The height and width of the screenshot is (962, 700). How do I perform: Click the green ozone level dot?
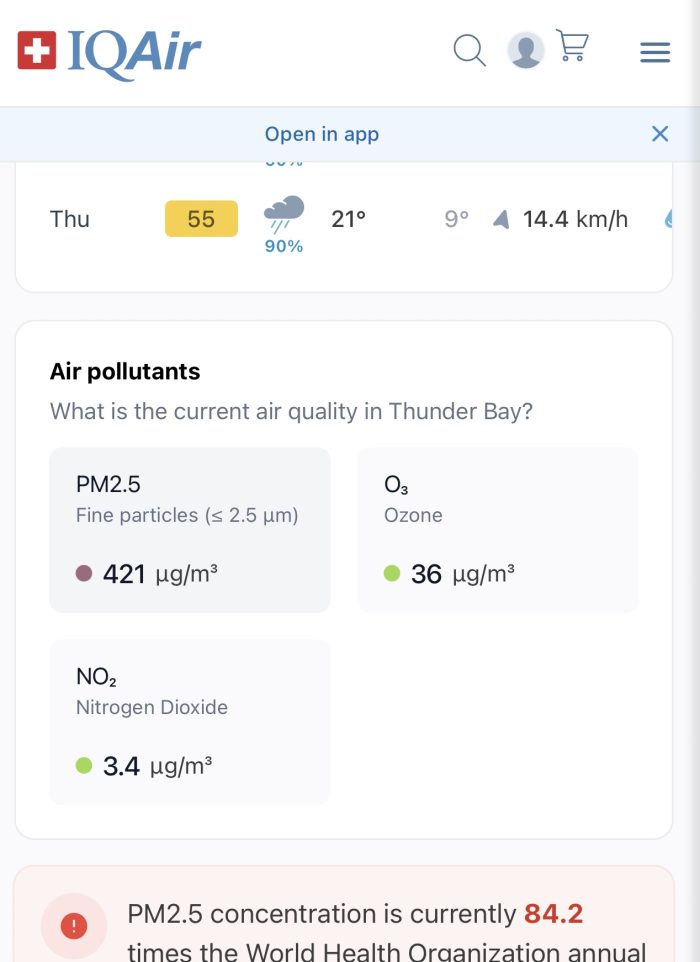click(392, 574)
